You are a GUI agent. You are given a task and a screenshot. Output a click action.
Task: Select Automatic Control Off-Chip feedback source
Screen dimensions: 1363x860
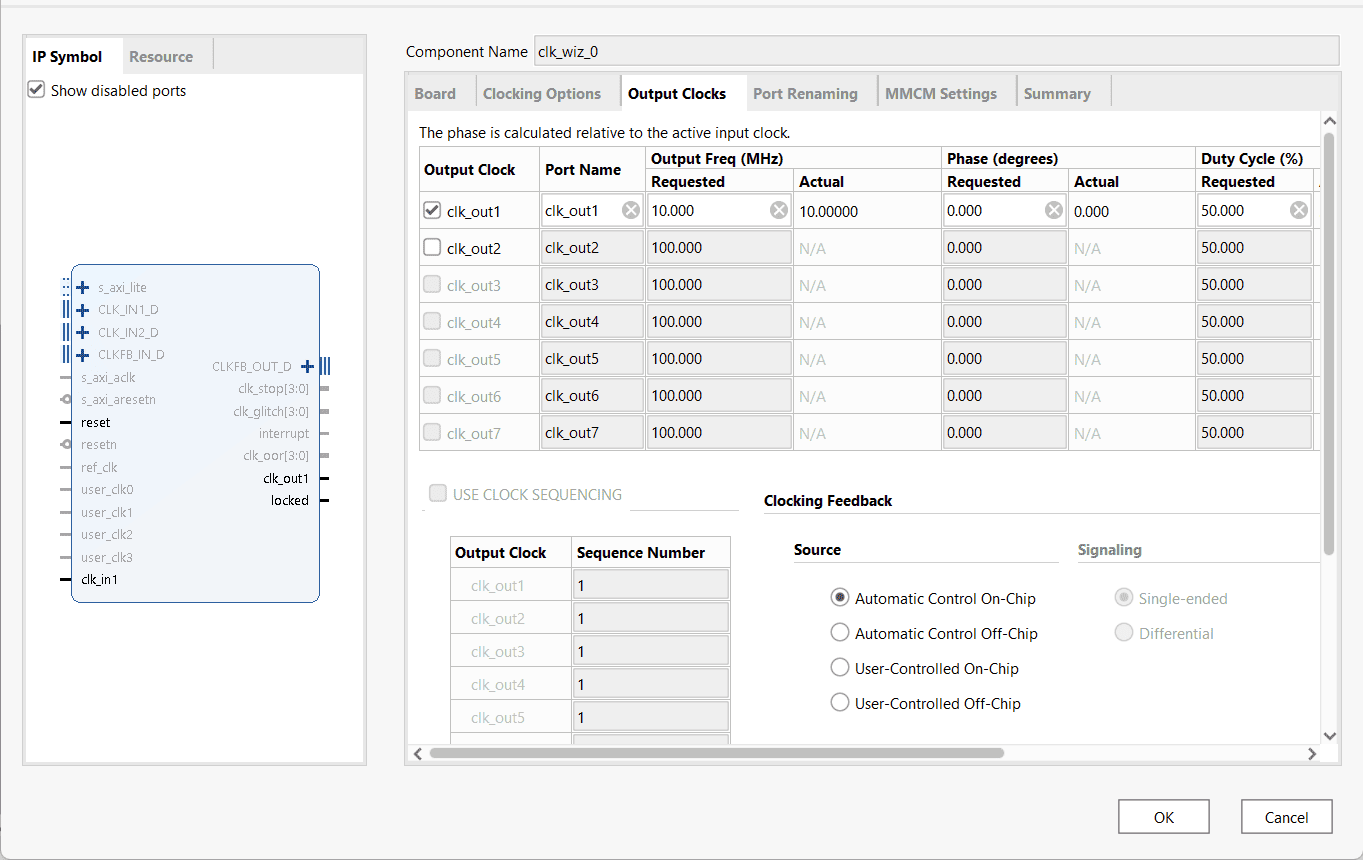(x=840, y=633)
